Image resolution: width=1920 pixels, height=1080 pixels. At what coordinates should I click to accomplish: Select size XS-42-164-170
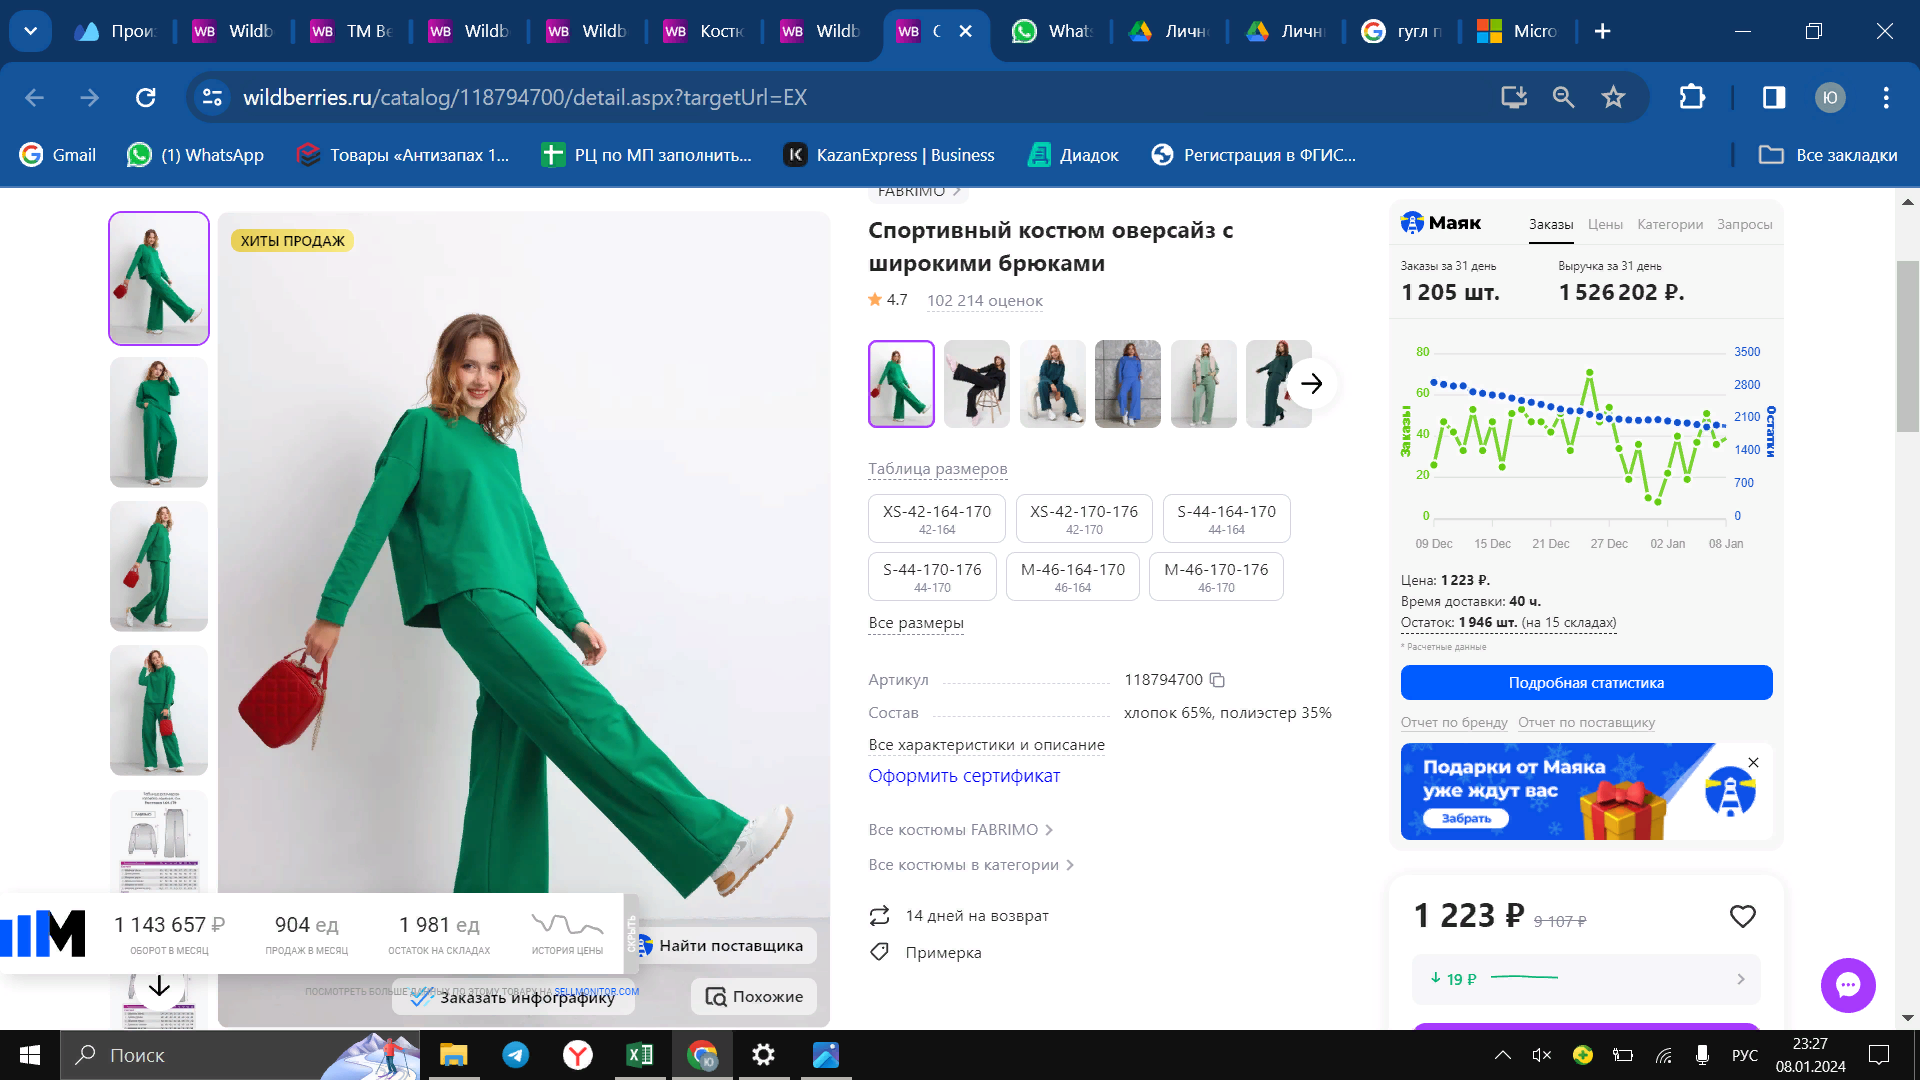coord(936,518)
